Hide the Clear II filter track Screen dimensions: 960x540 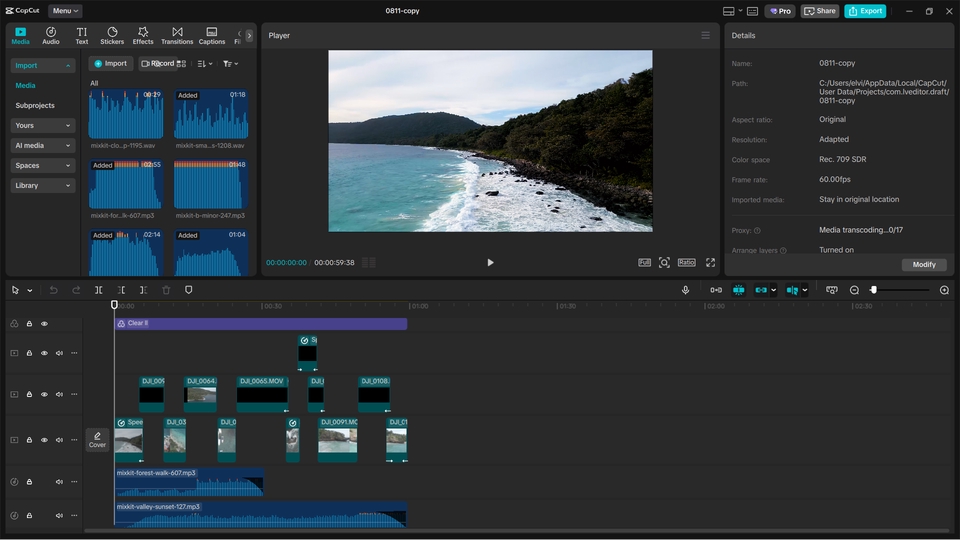point(44,324)
